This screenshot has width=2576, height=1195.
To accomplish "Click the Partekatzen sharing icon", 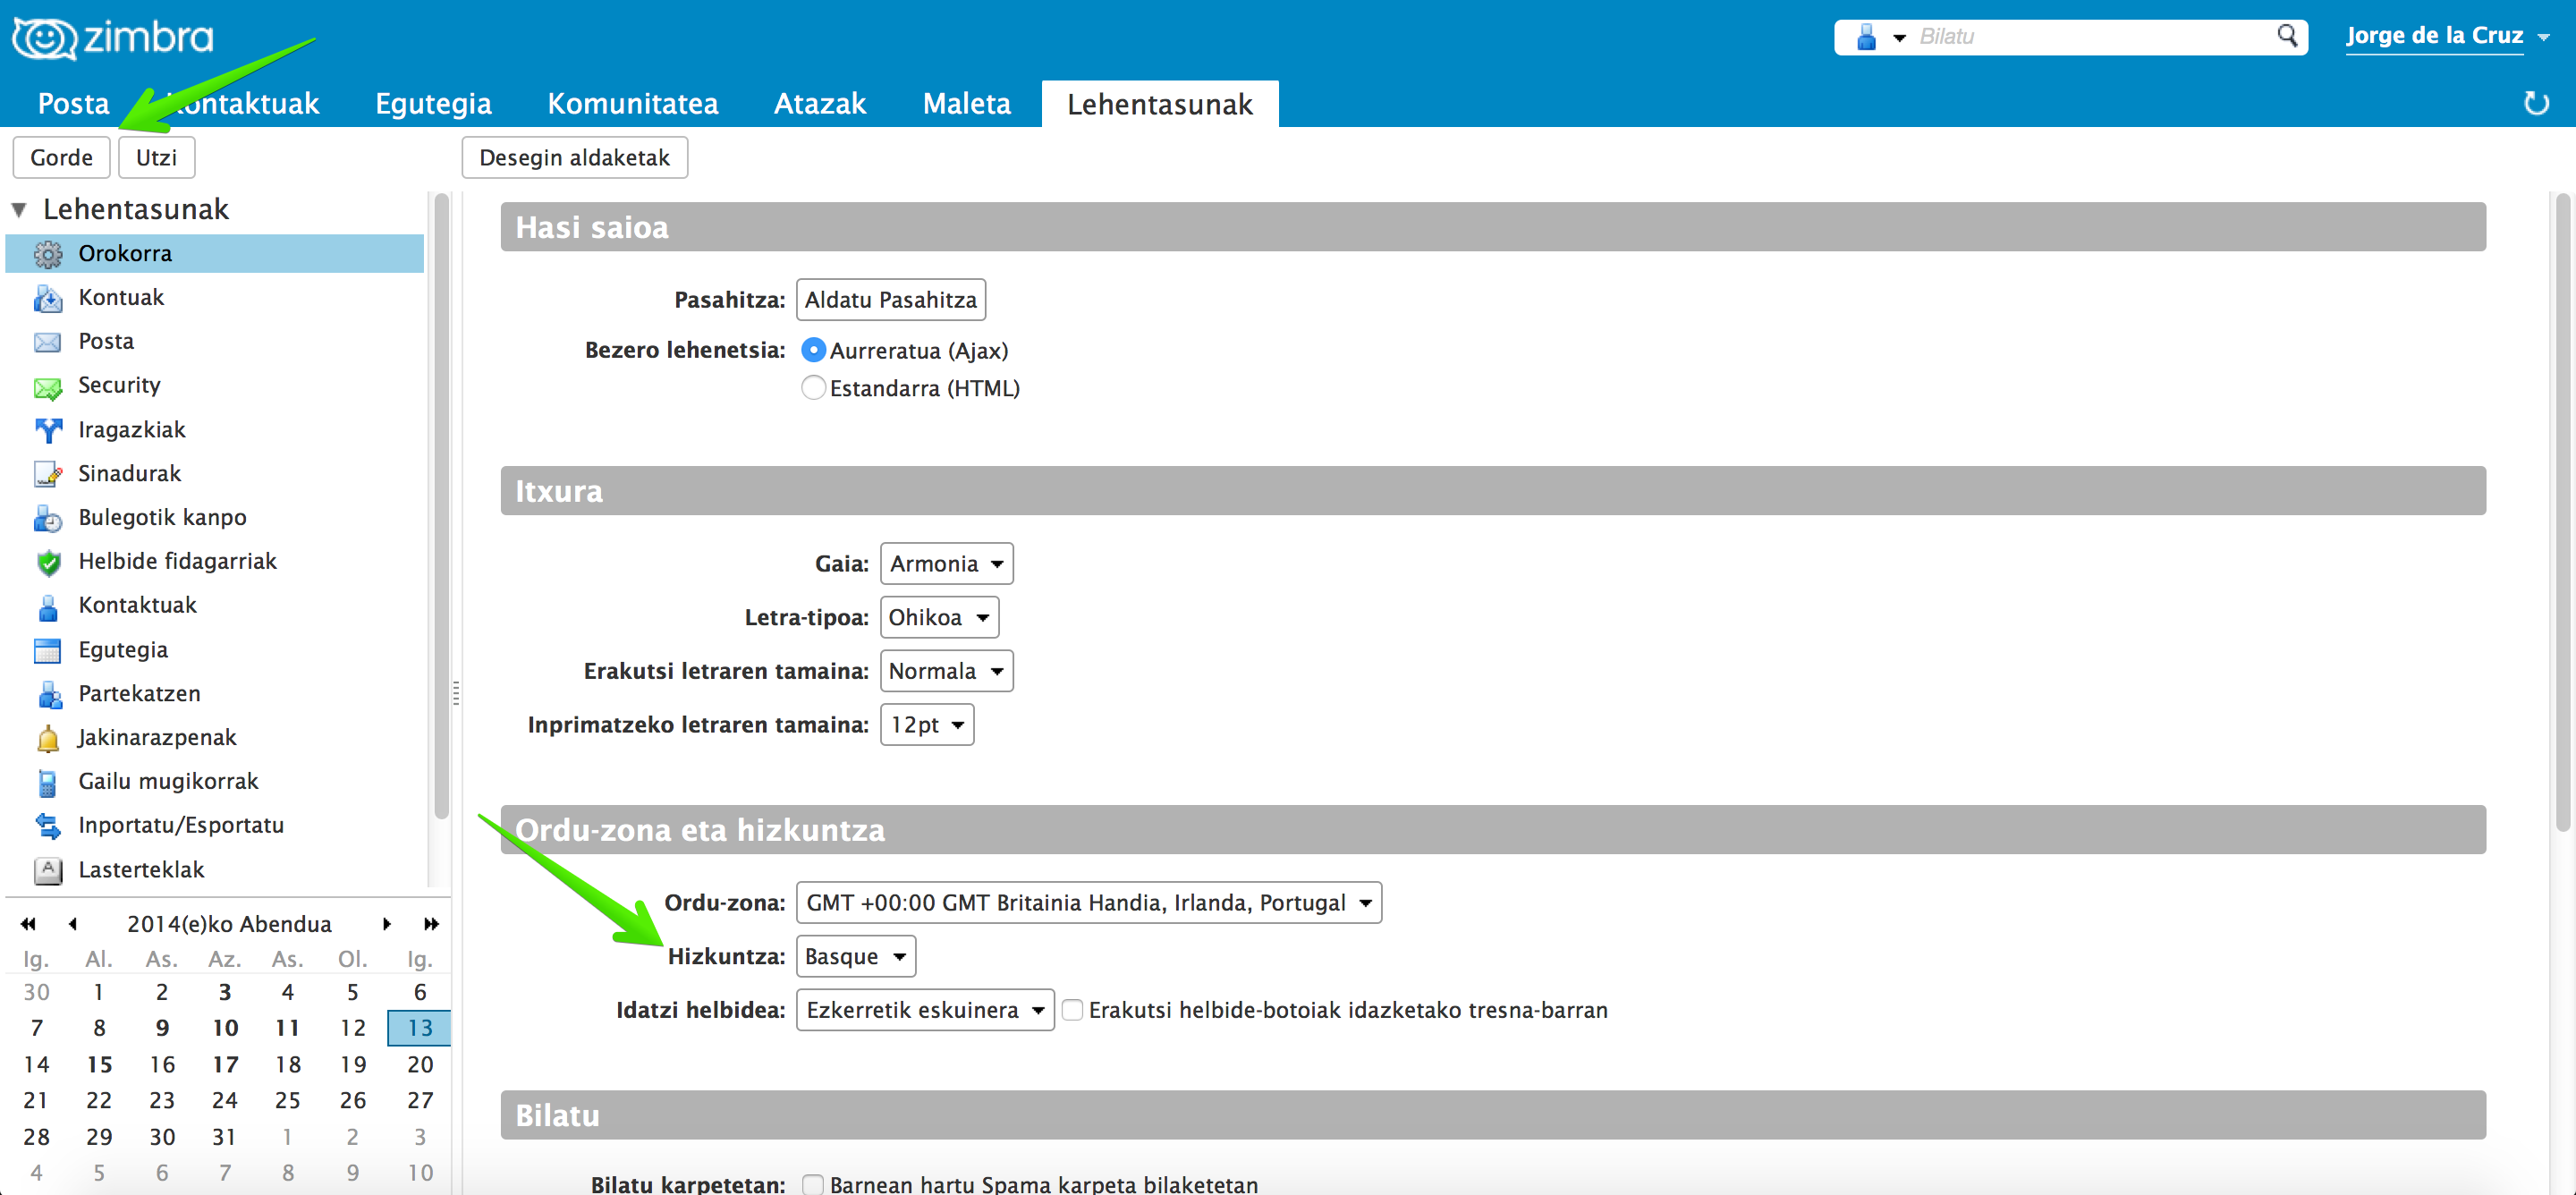I will pyautogui.click(x=48, y=694).
